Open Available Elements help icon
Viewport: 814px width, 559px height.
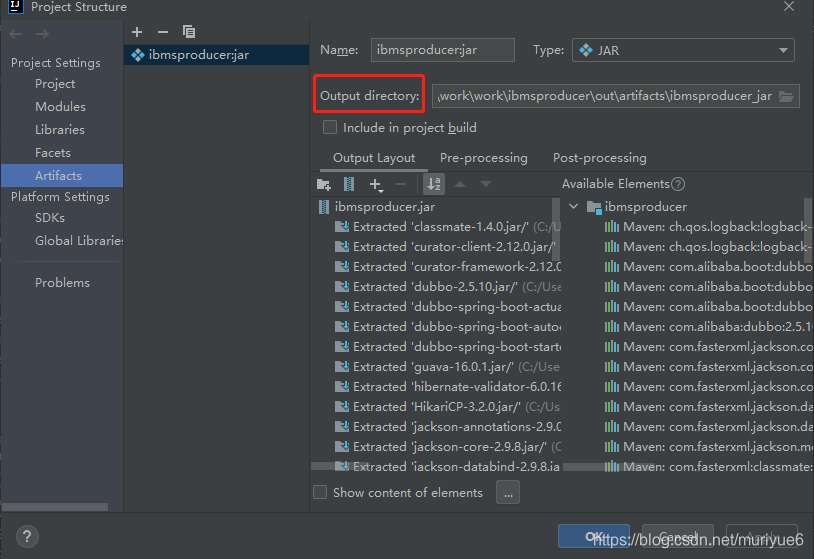[678, 184]
